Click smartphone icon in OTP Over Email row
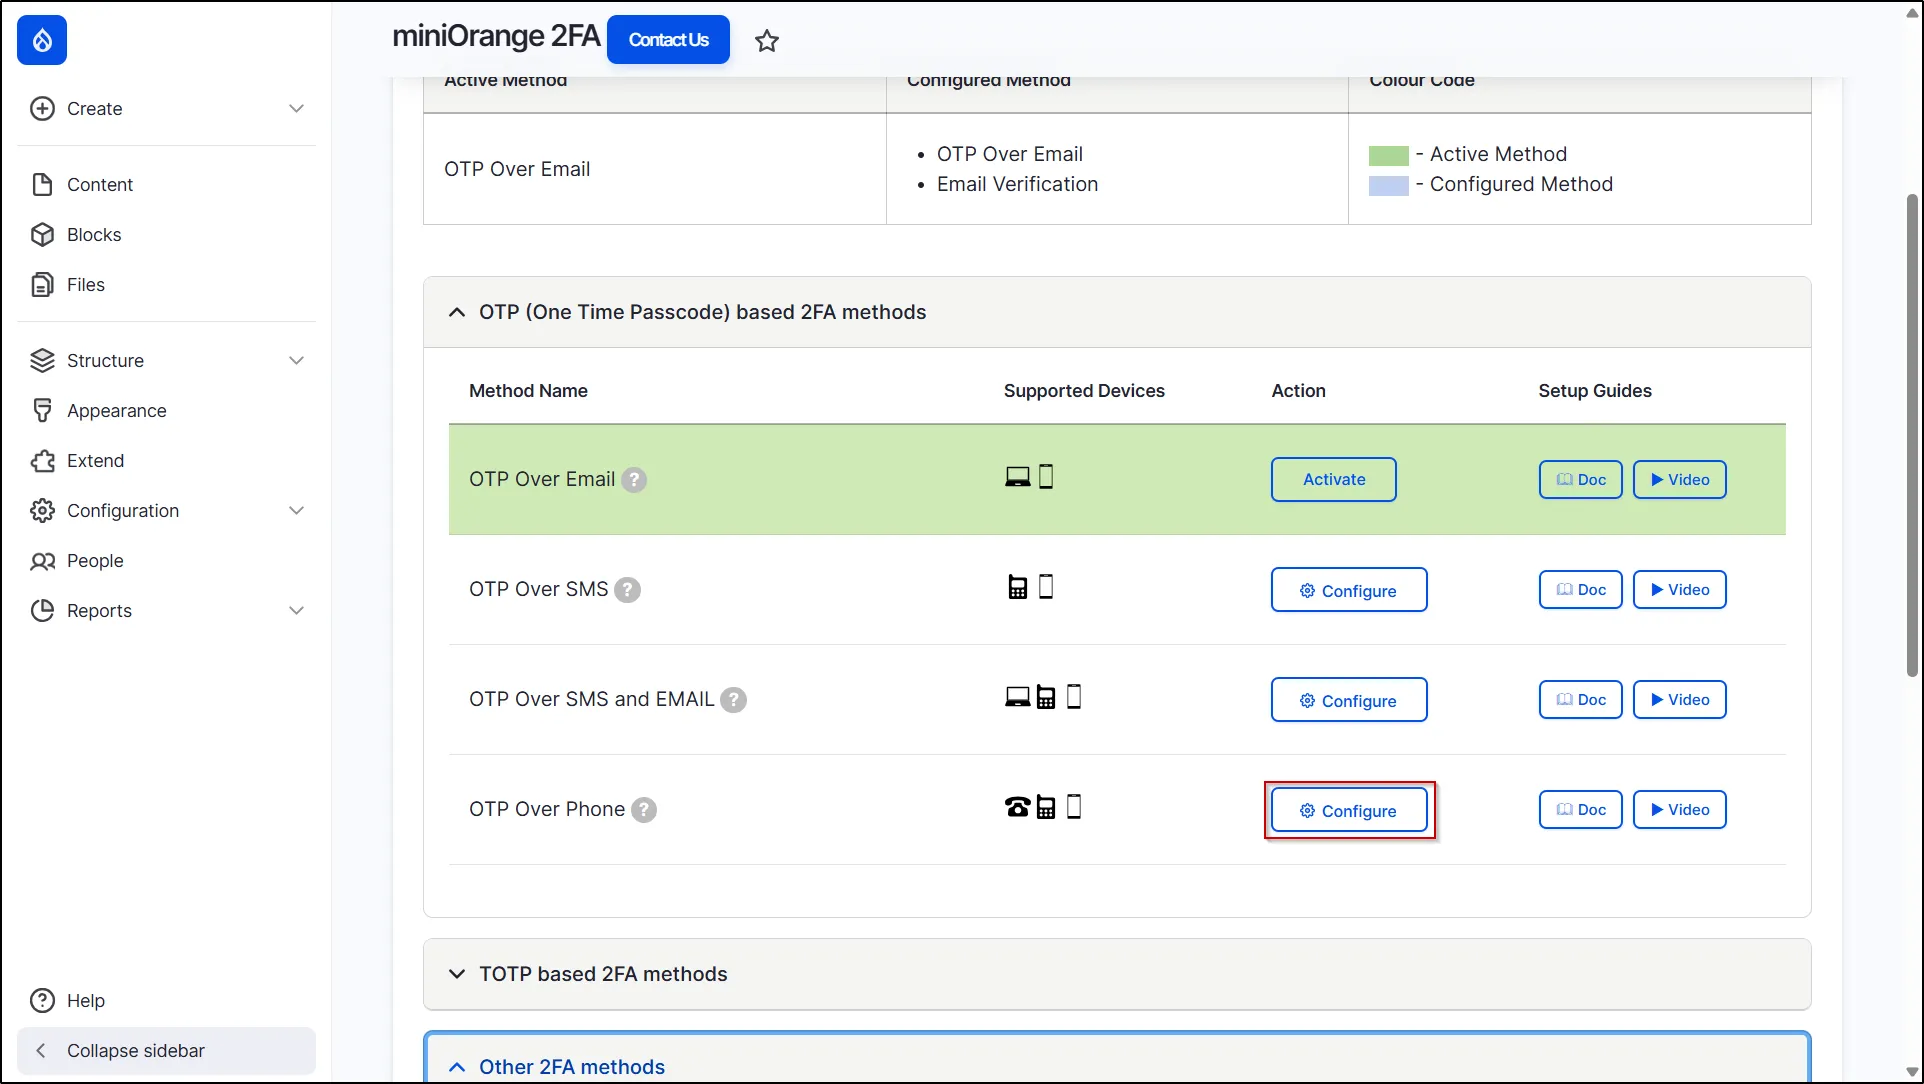 point(1046,476)
